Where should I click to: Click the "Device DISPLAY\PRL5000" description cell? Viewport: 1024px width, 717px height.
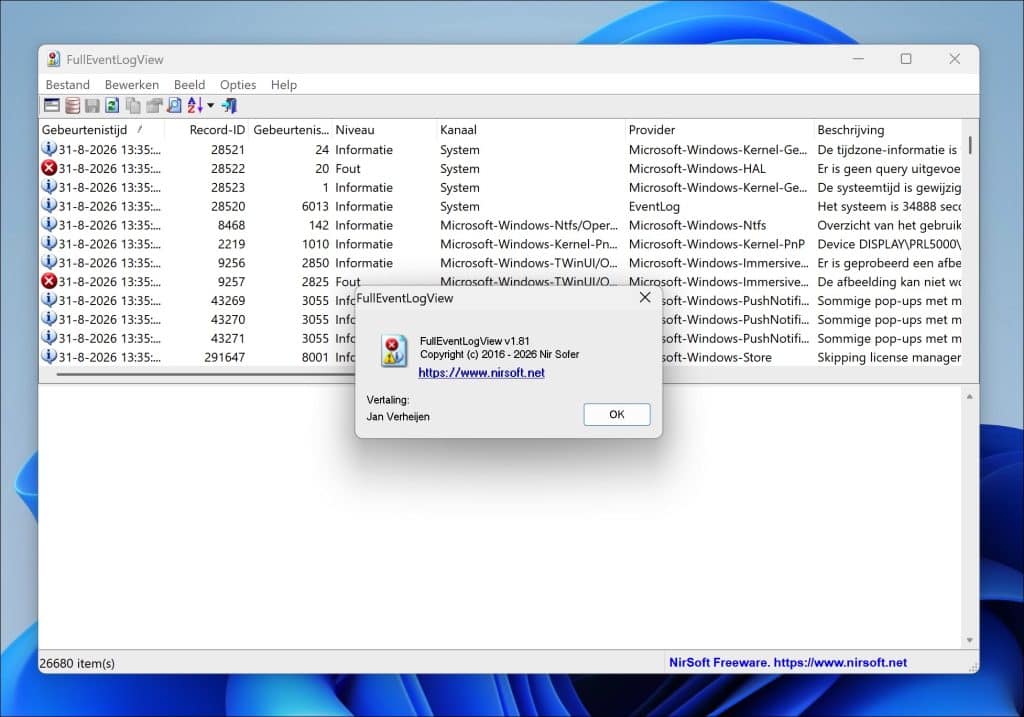[888, 244]
